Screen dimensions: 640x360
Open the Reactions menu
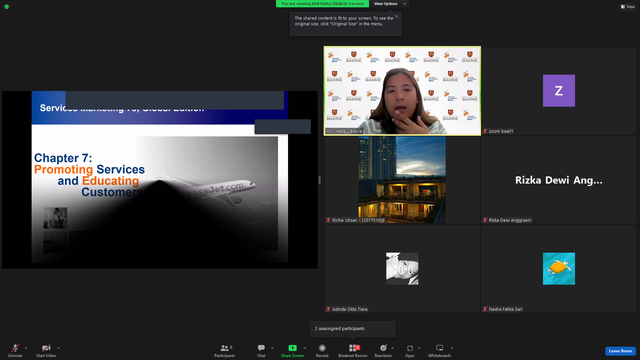click(383, 350)
